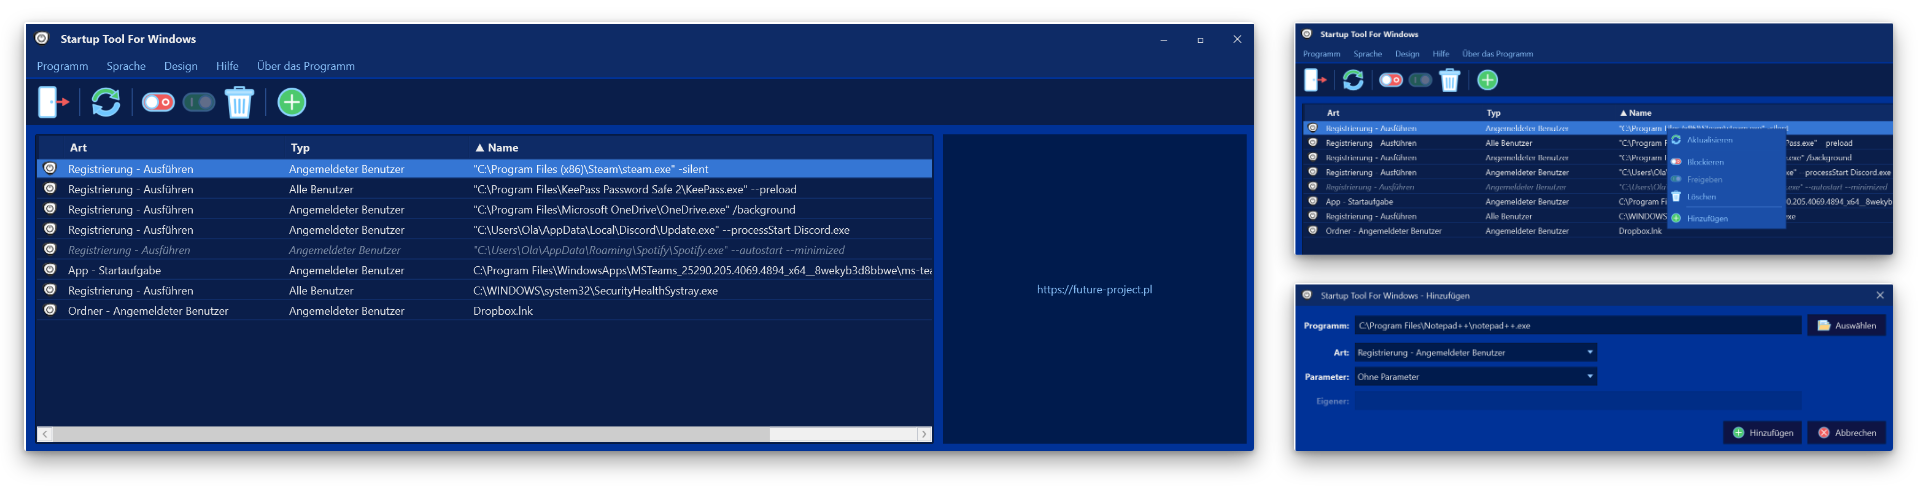Select the MSTeams WindowsApps path in main window
Viewport: 1920px width, 491px height.
[702, 270]
